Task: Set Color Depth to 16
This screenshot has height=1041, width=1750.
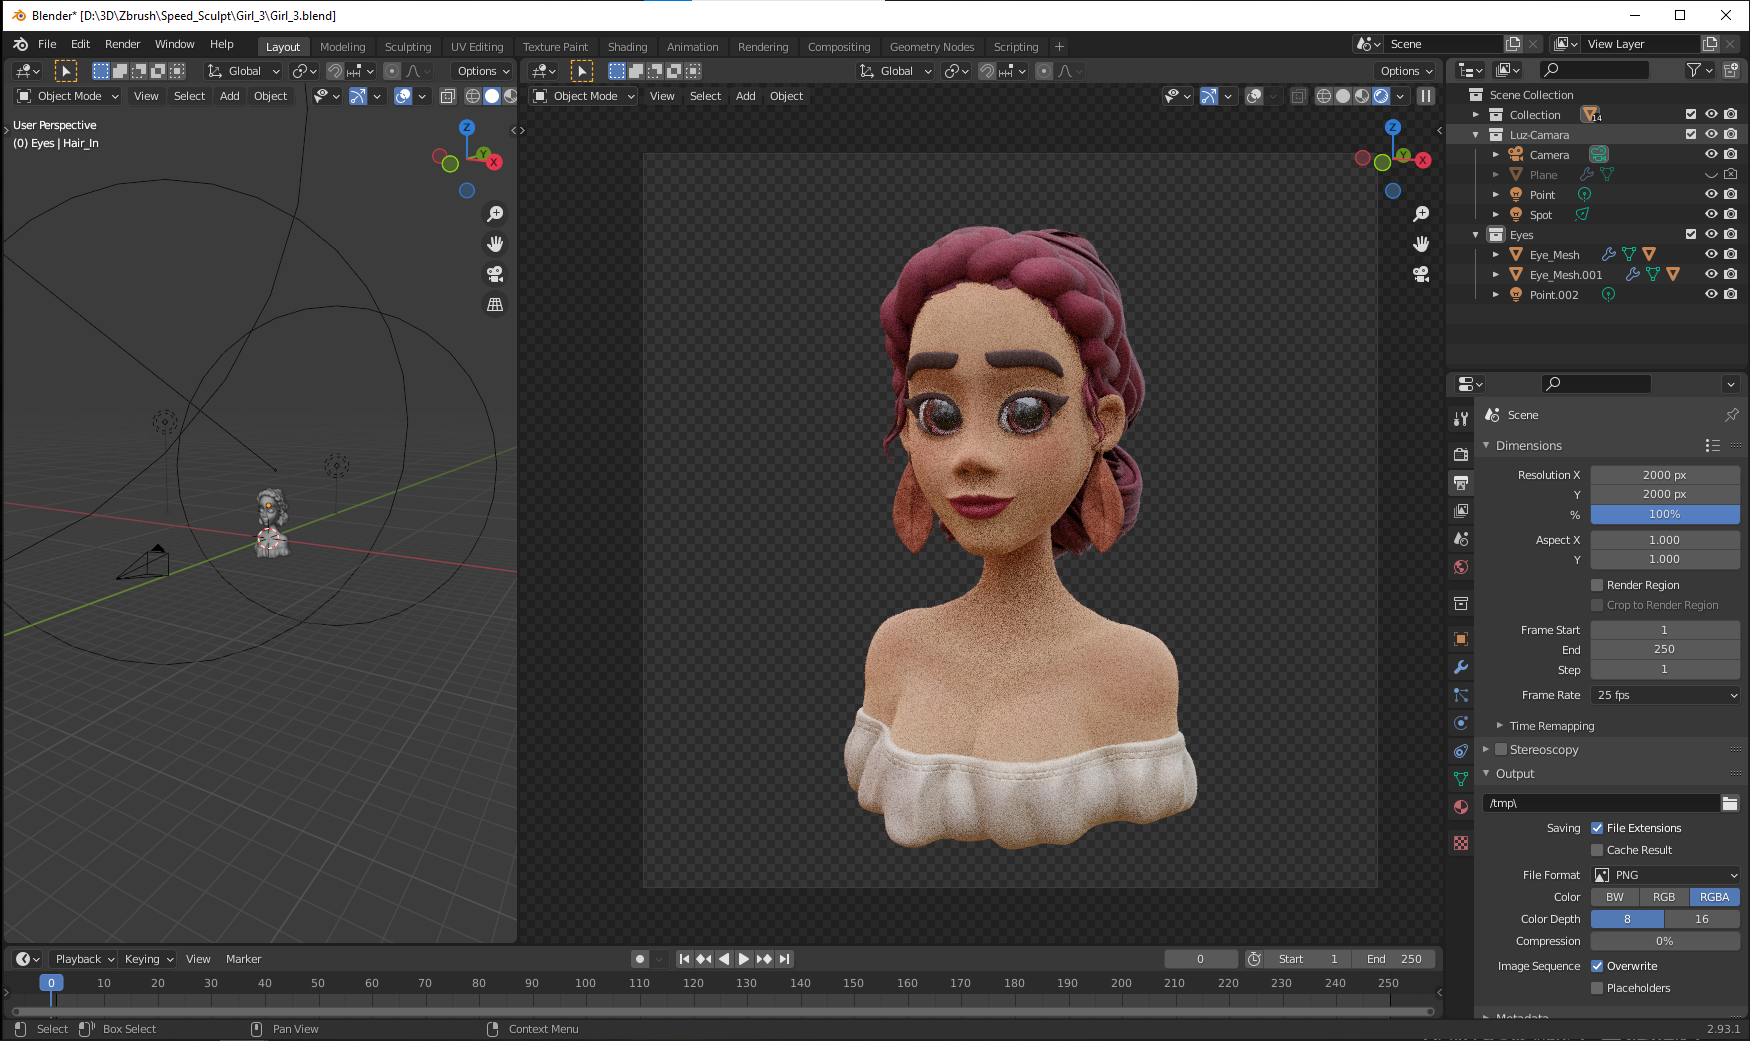Action: (x=1702, y=919)
